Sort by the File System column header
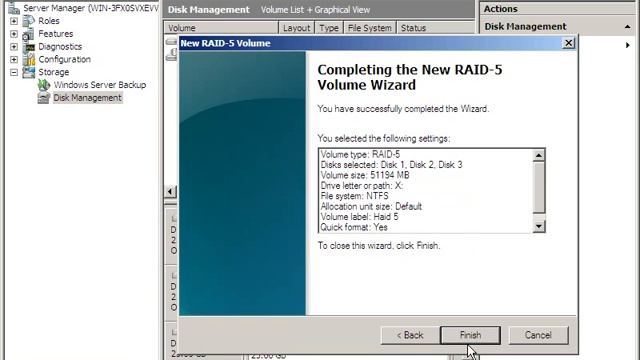Viewport: 640px width, 360px height. pyautogui.click(x=370, y=28)
